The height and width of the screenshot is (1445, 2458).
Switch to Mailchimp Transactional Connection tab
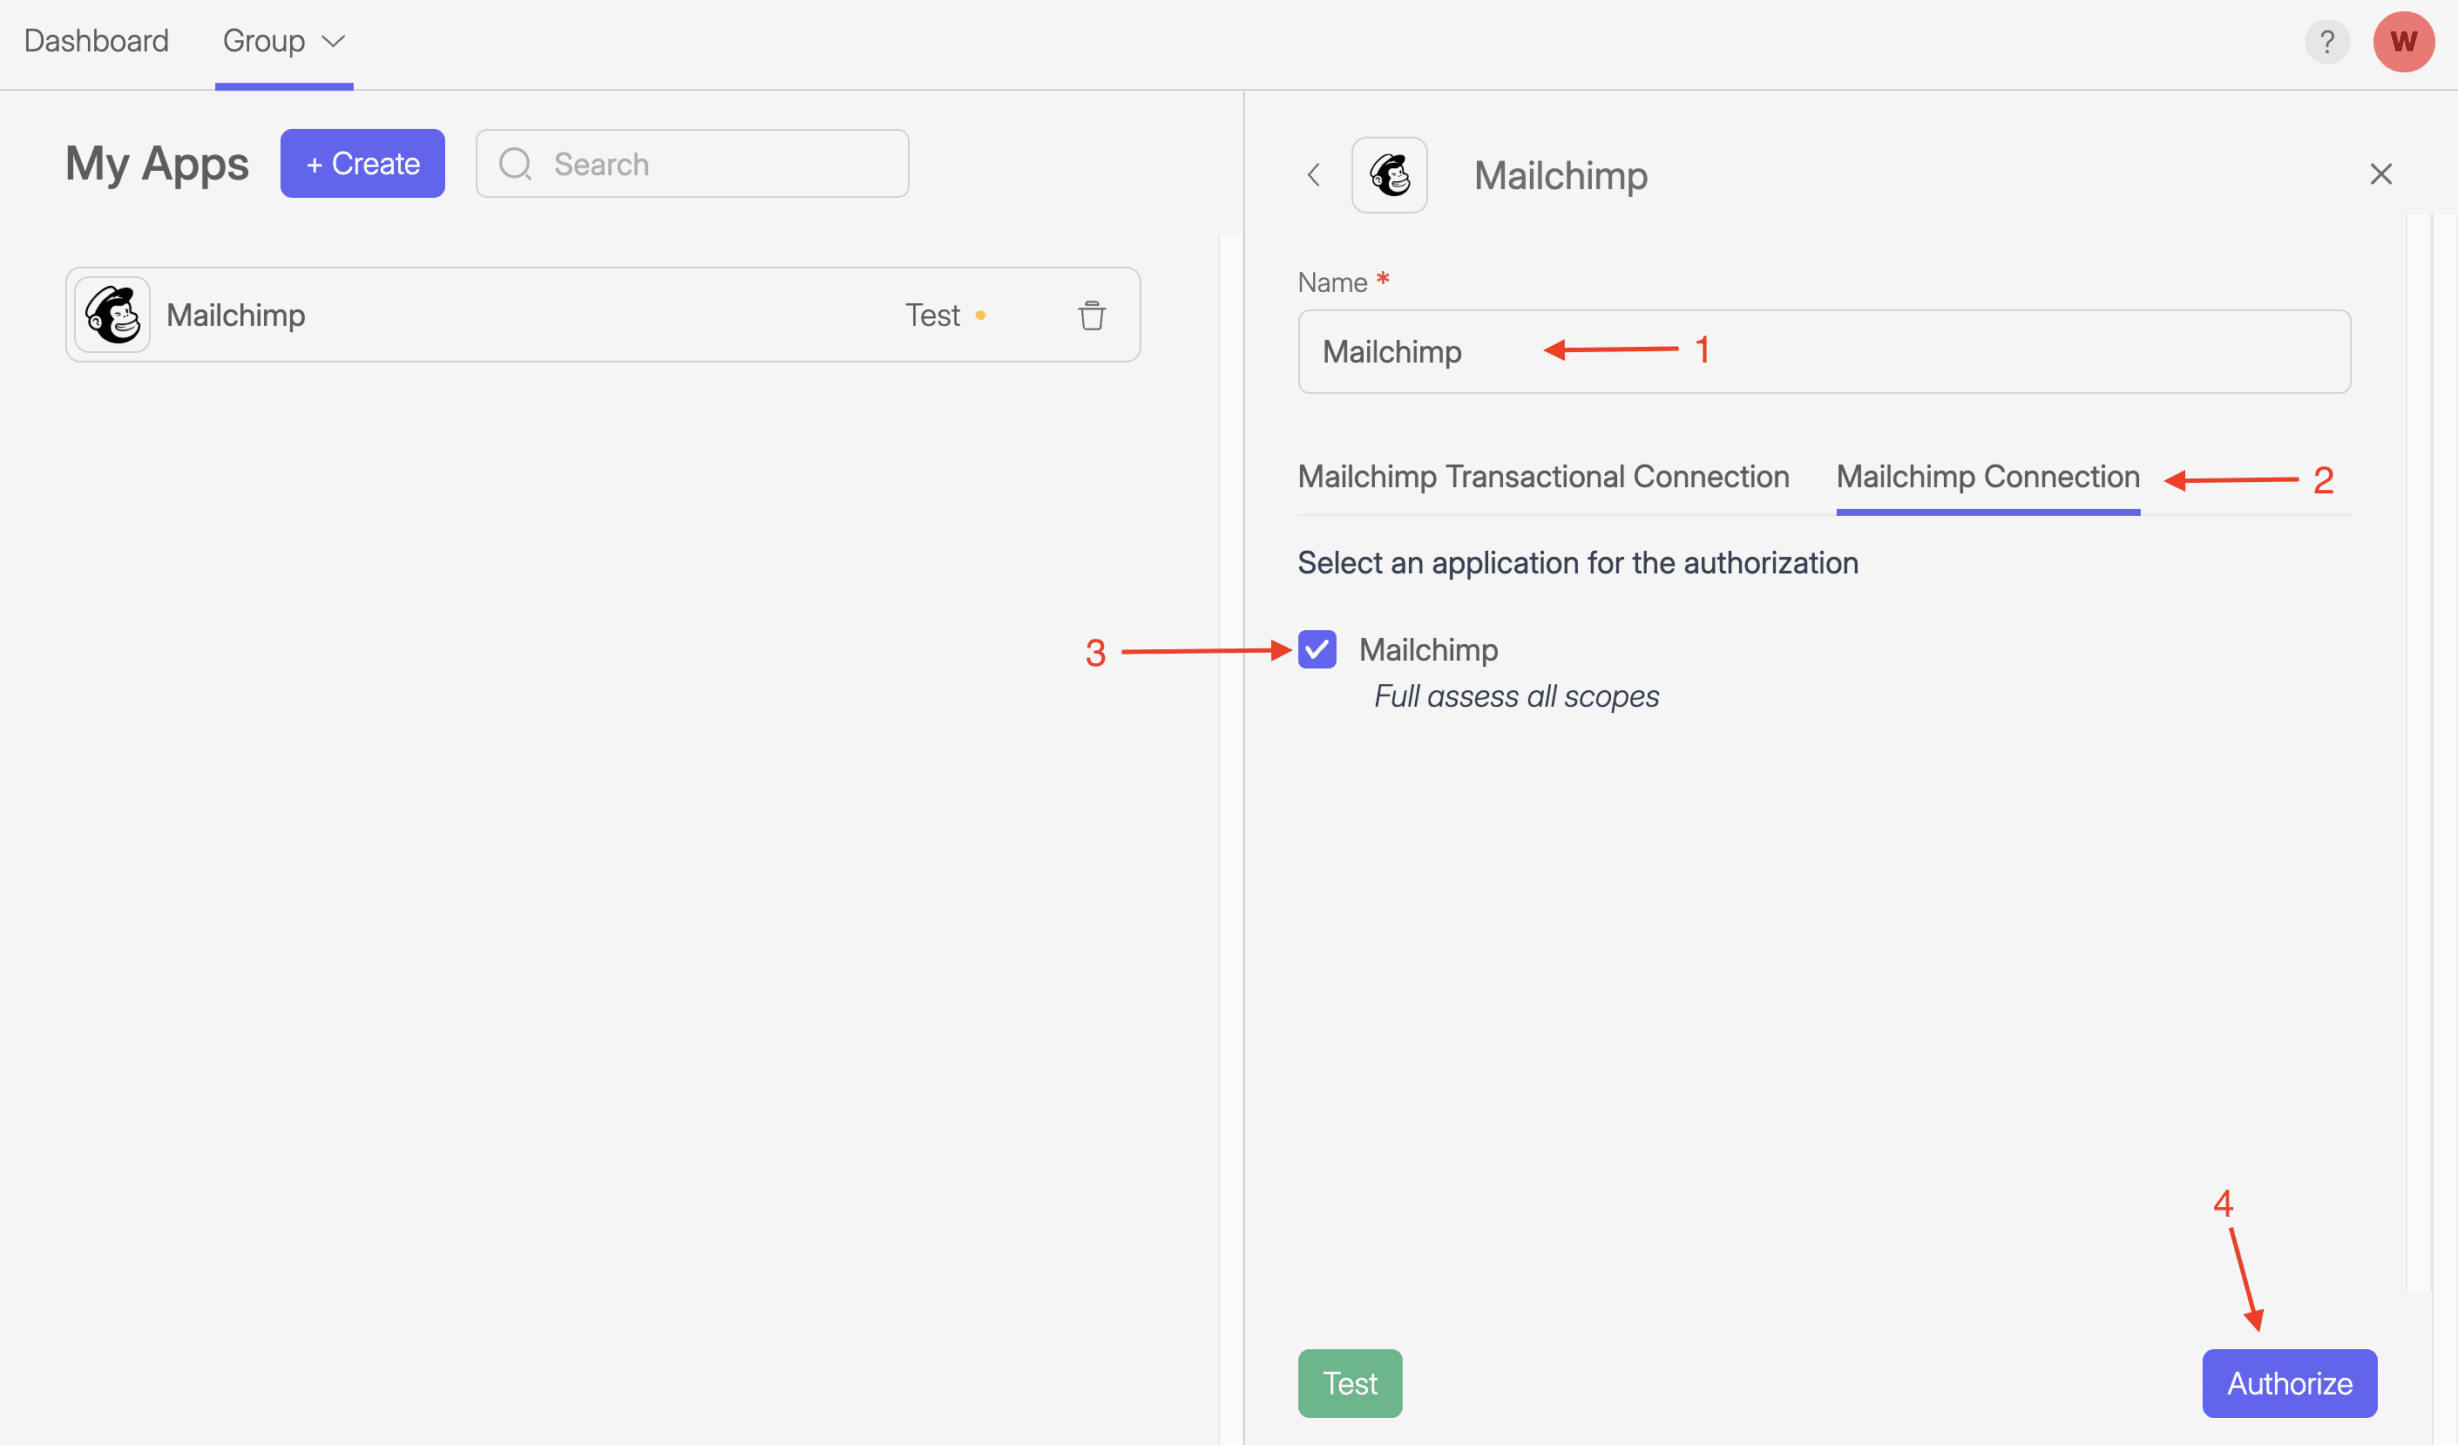point(1543,477)
